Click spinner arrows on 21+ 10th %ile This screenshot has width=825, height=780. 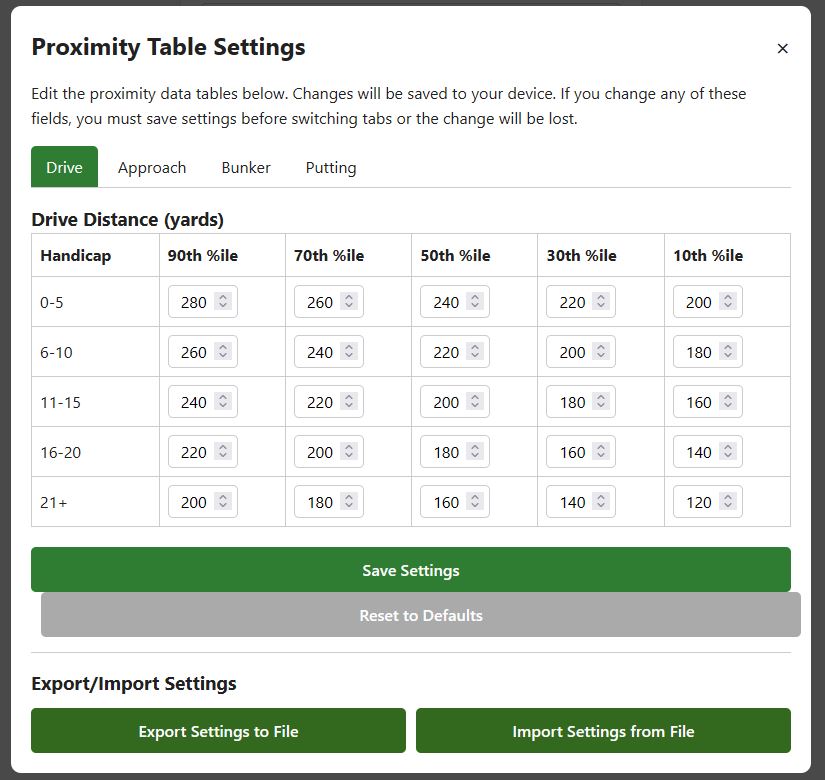point(728,501)
